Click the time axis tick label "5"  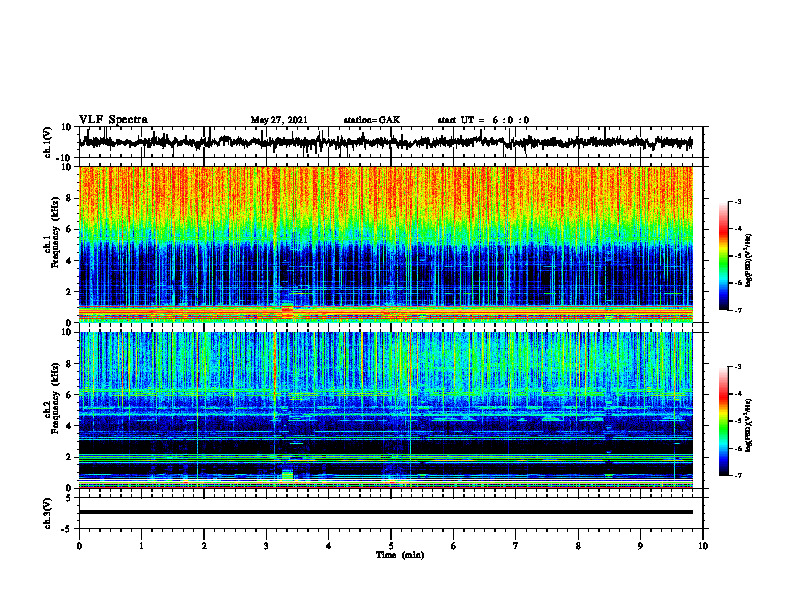coord(391,546)
